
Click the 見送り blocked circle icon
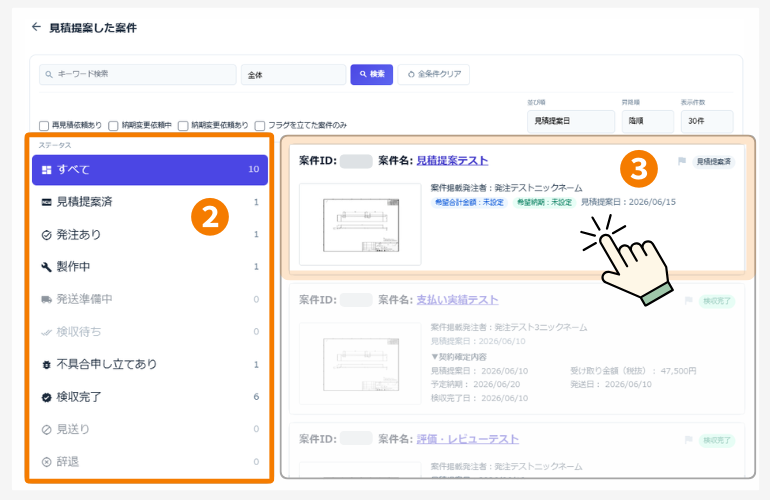click(47, 430)
